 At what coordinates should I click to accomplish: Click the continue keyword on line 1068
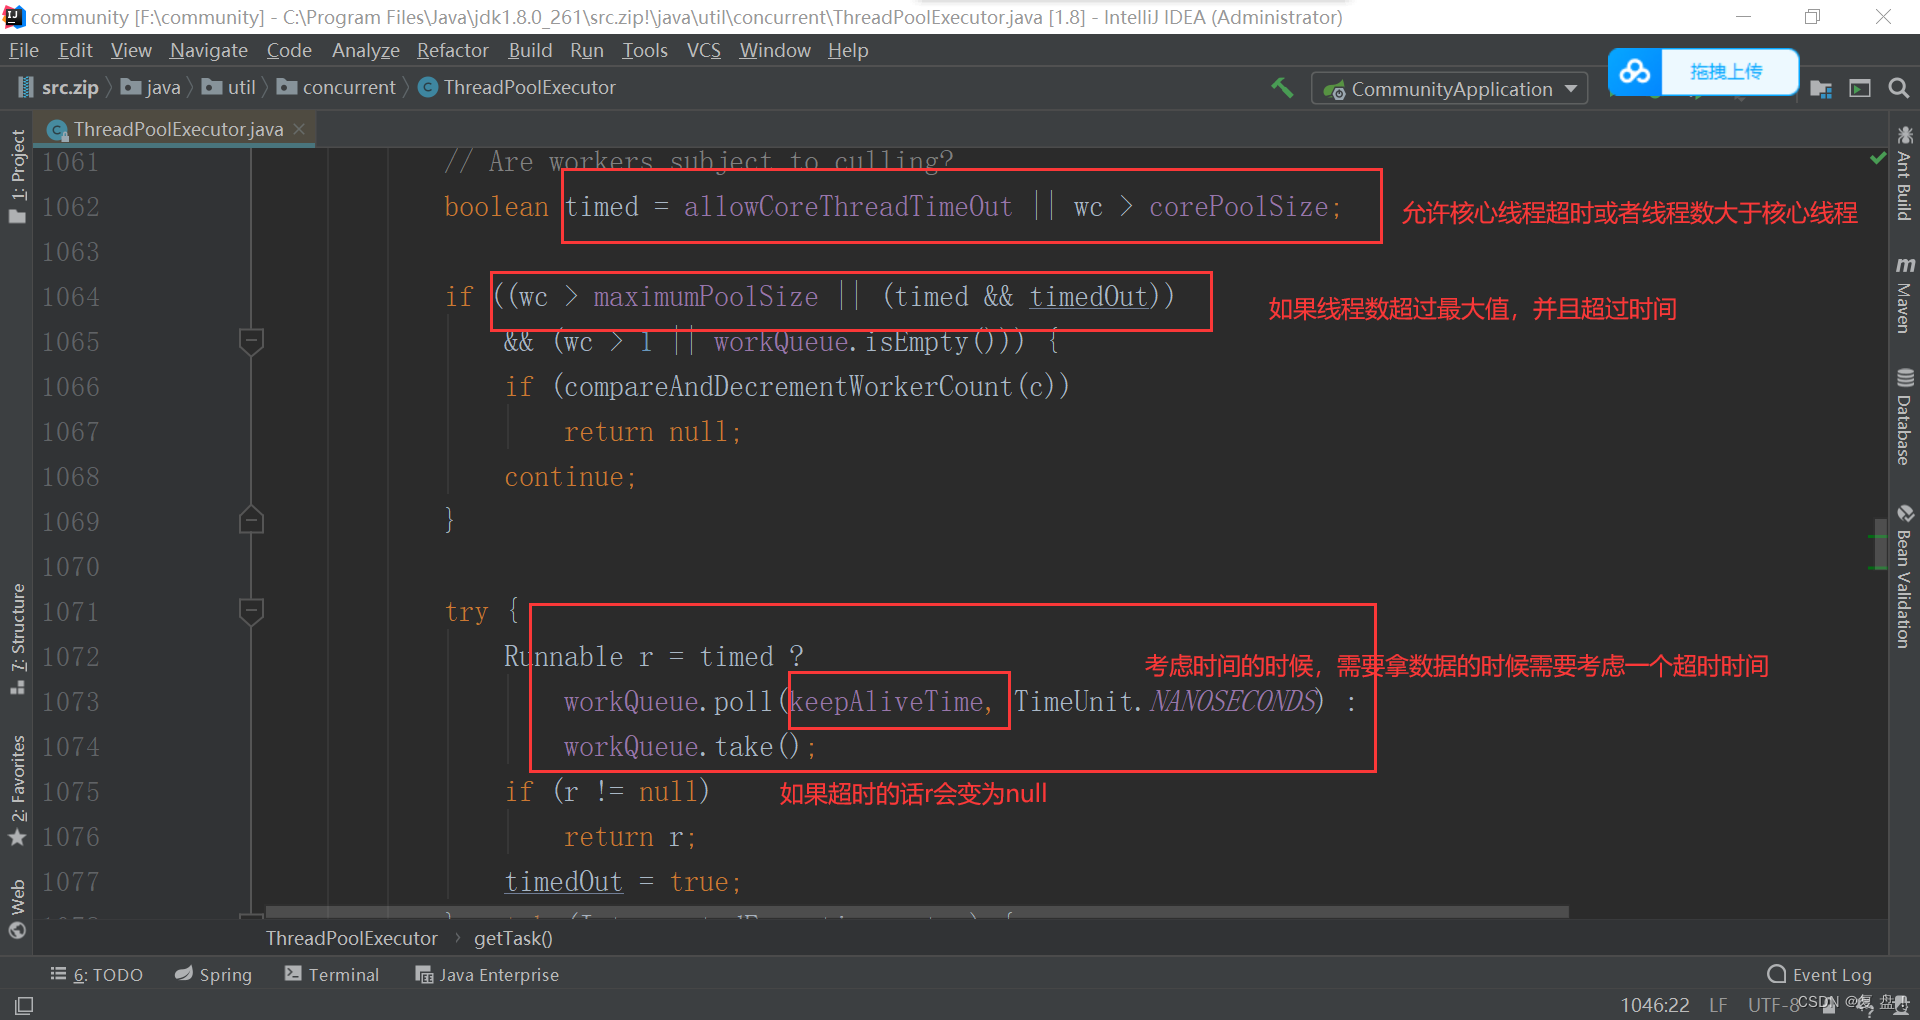(564, 477)
